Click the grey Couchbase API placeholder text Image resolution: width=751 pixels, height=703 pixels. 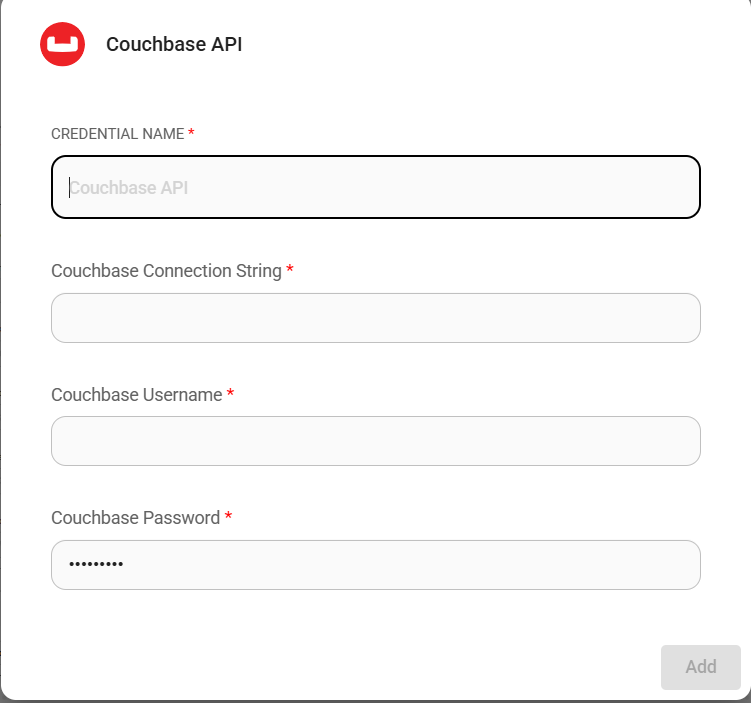click(x=129, y=187)
